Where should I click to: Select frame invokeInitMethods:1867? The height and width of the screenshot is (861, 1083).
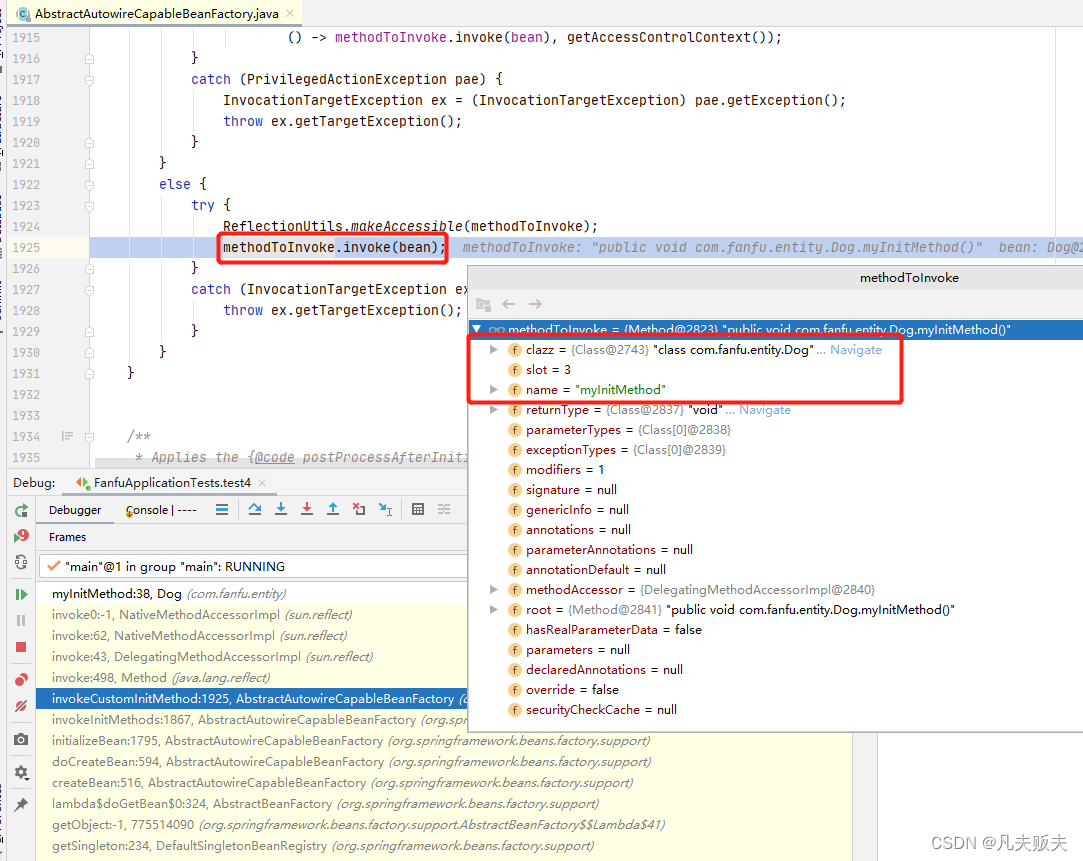tap(252, 719)
